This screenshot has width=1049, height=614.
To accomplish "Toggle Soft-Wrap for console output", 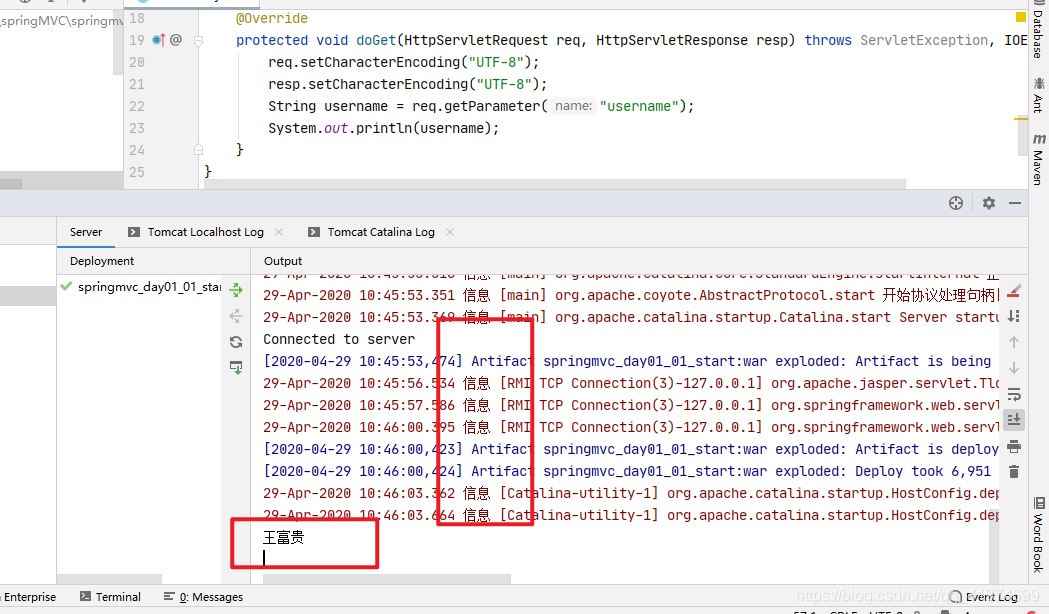I will (x=1014, y=394).
